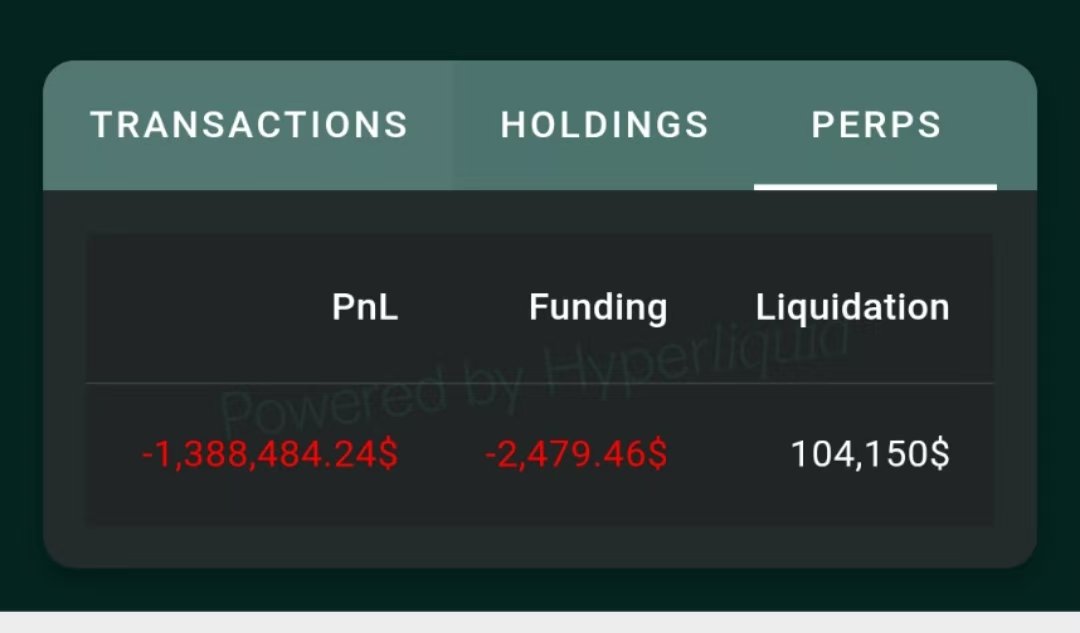Click the 104,150$ liquidation price
This screenshot has width=1080, height=633.
[x=871, y=454]
